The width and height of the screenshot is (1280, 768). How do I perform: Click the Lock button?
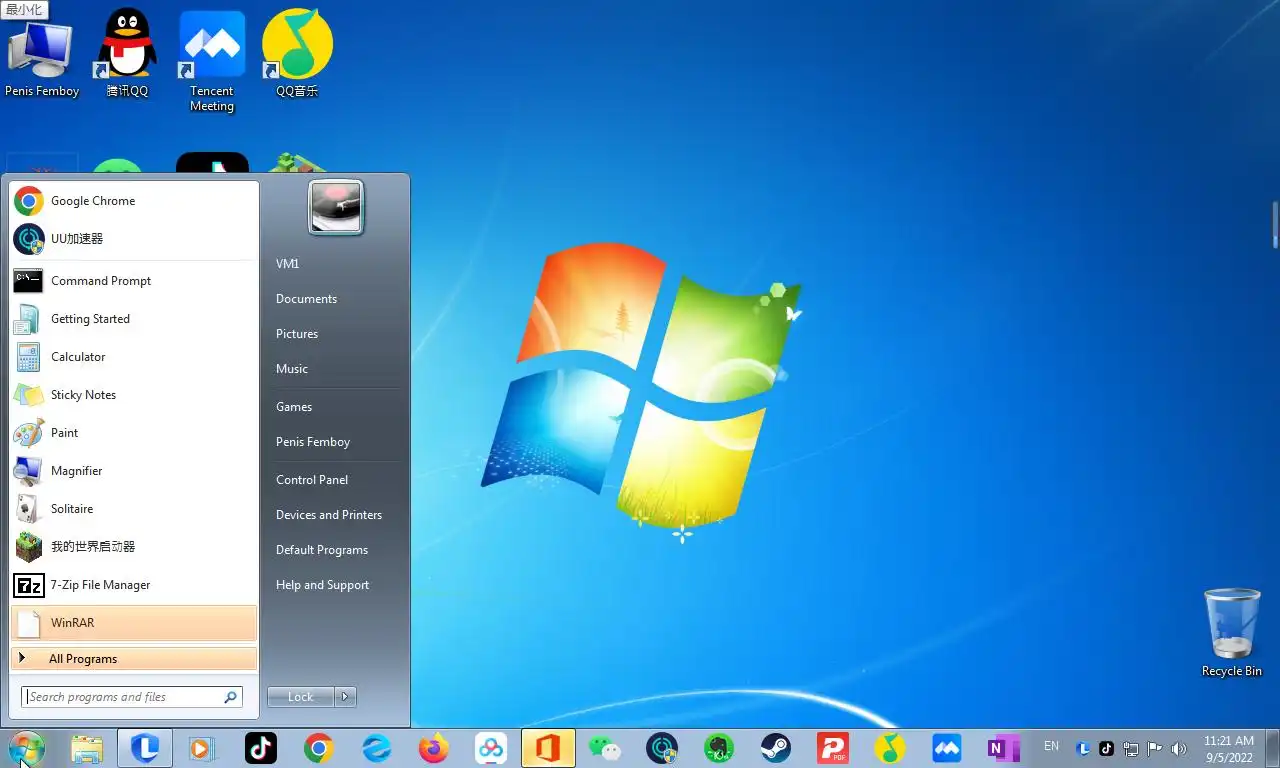(301, 697)
